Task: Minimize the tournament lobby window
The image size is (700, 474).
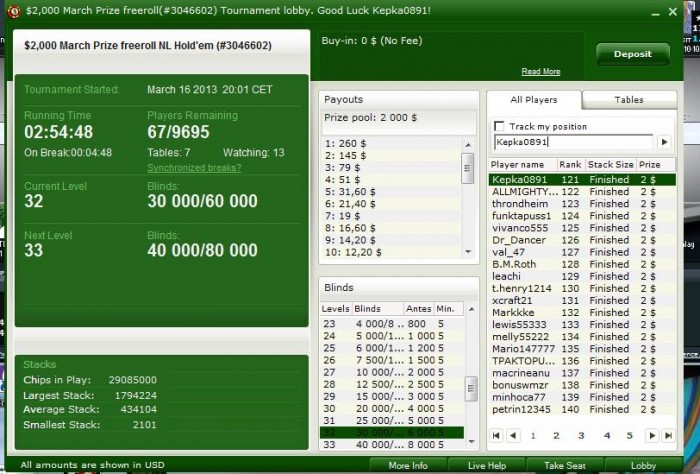Action: 655,12
